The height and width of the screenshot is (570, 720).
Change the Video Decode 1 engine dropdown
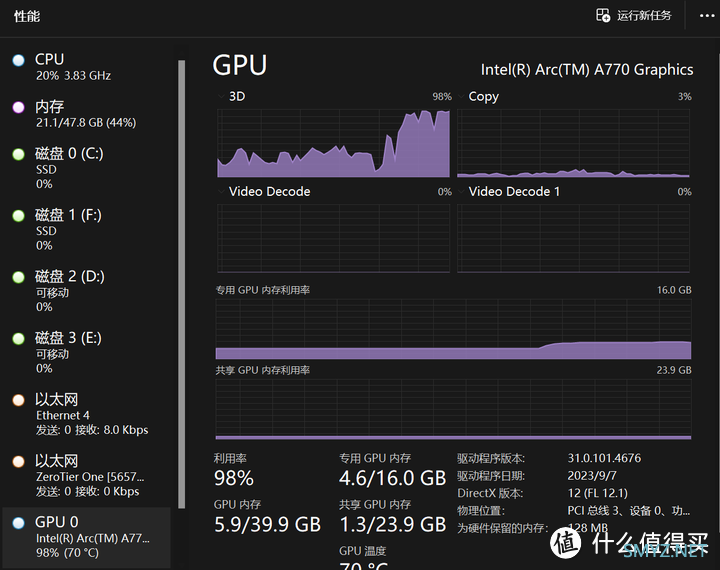pyautogui.click(x=461, y=192)
